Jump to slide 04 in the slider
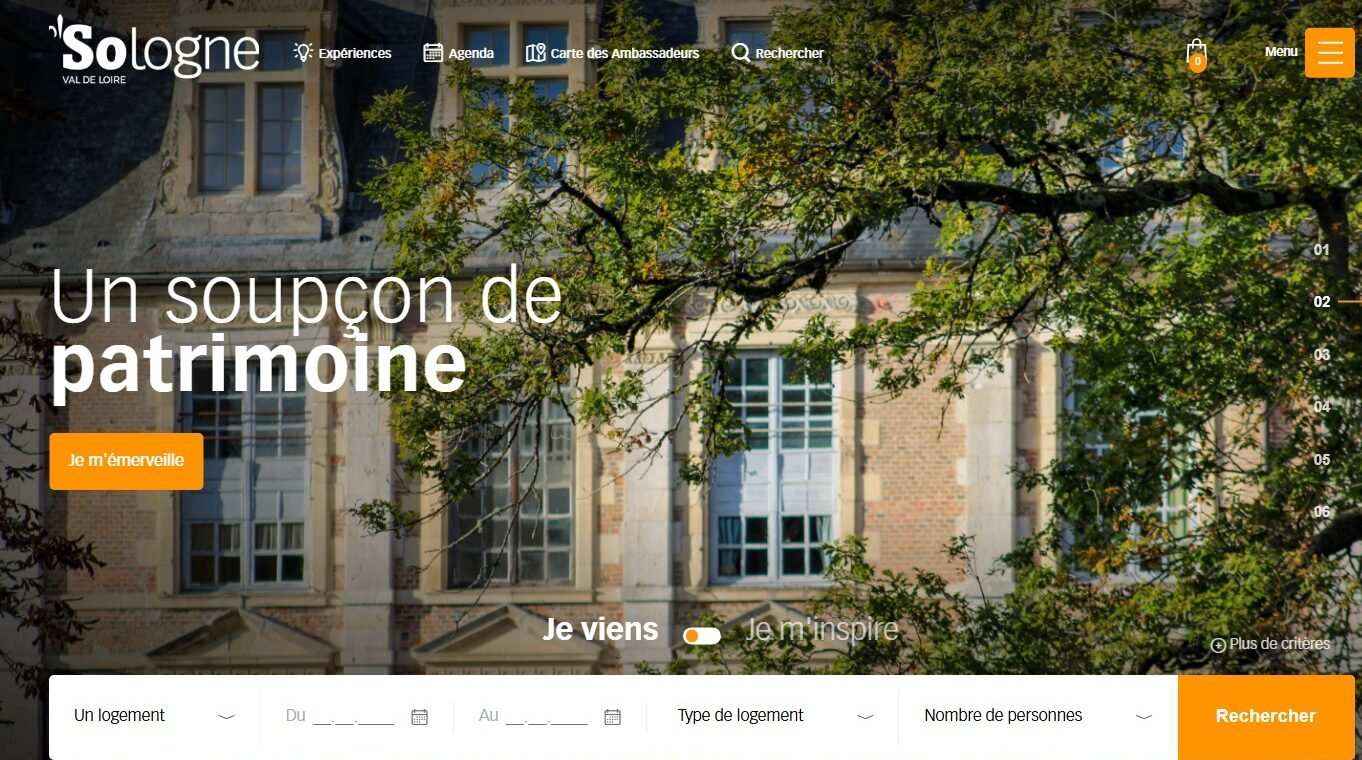This screenshot has width=1362, height=760. (1322, 407)
